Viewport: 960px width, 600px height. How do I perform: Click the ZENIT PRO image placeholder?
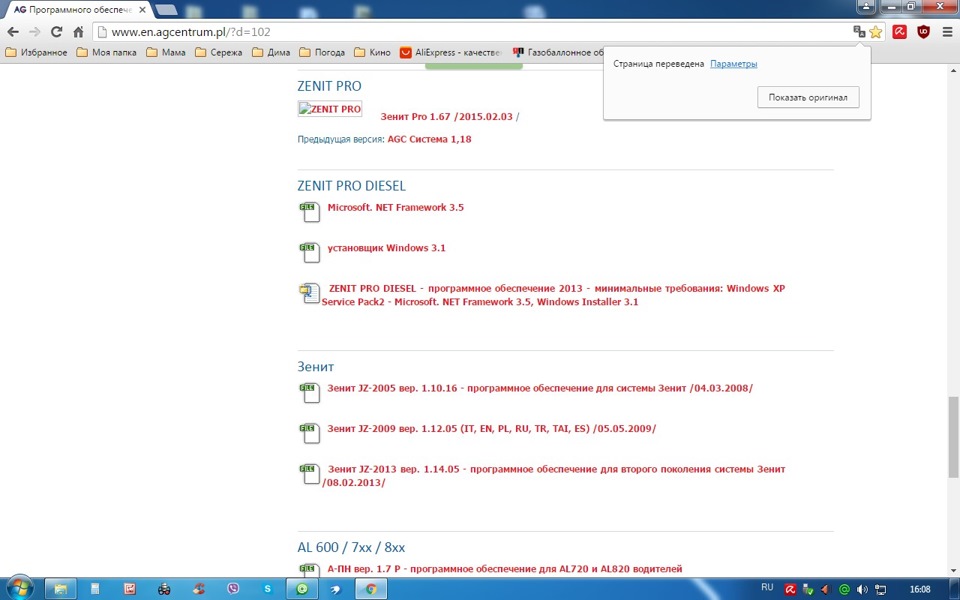click(x=330, y=109)
